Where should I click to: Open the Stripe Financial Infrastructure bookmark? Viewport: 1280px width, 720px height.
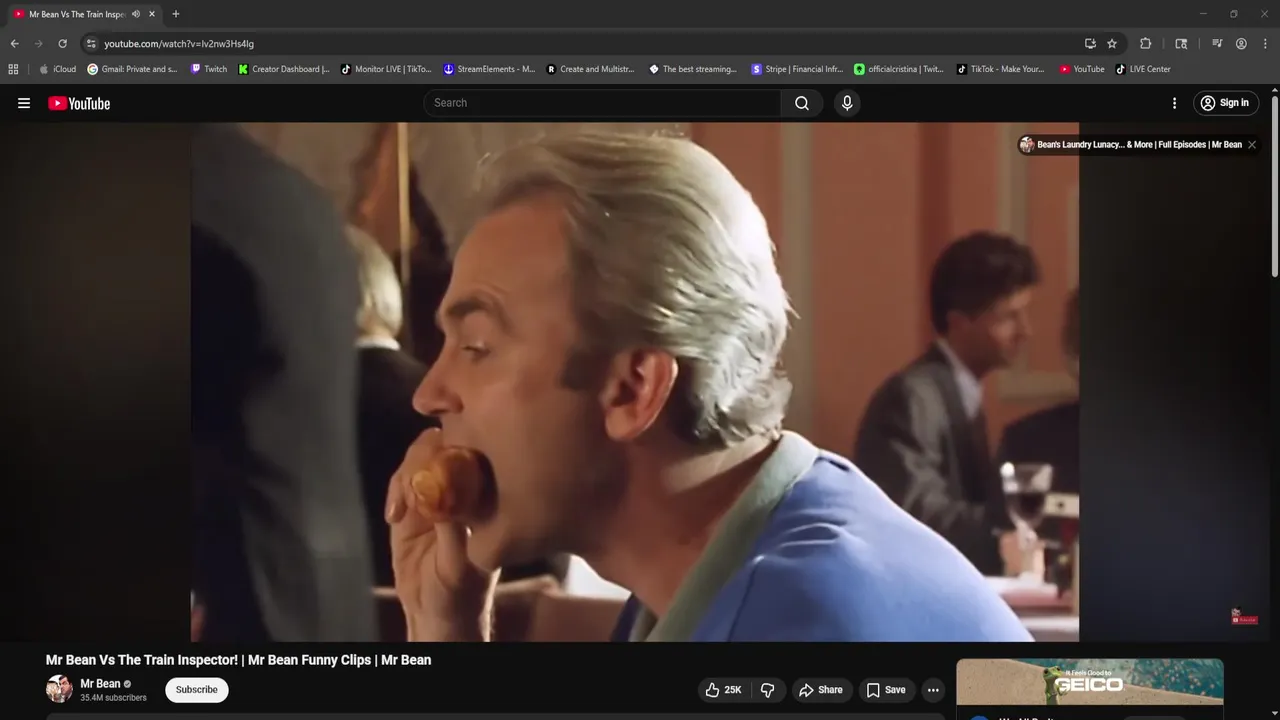(x=797, y=69)
